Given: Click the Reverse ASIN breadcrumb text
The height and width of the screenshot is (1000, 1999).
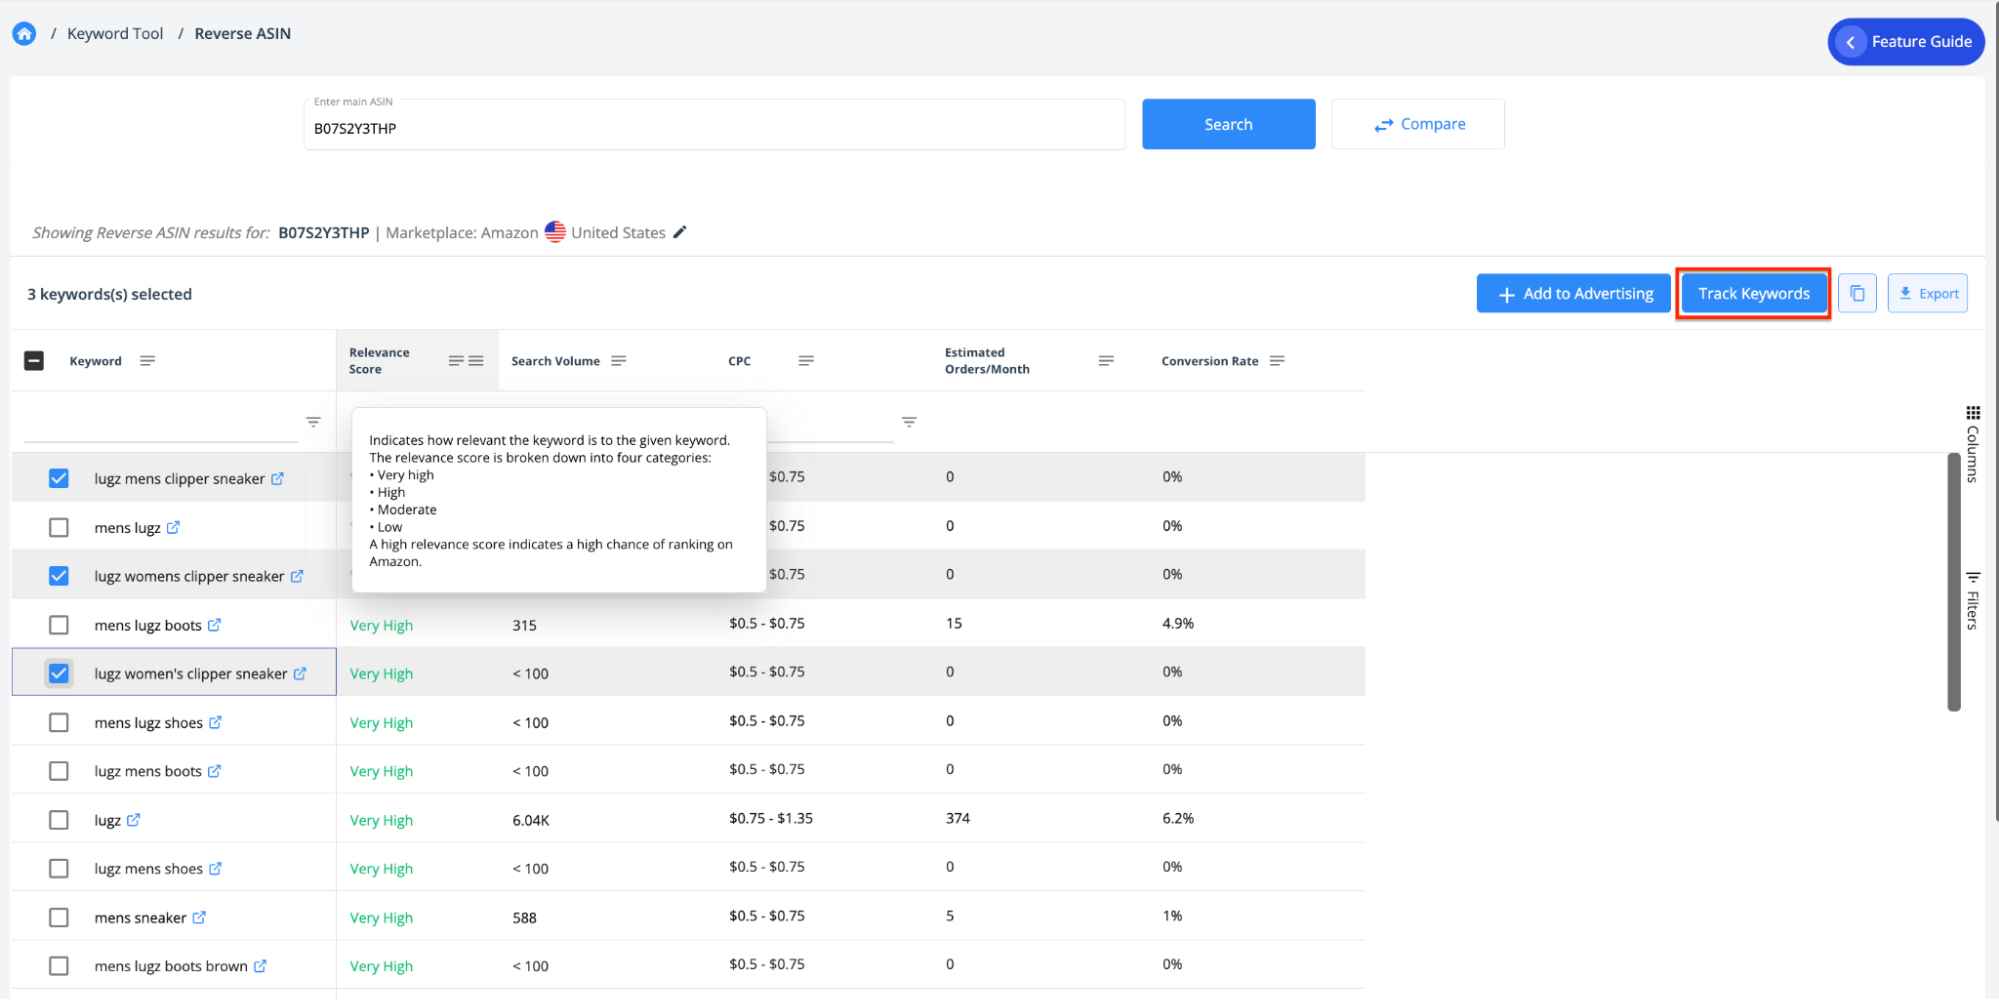Looking at the screenshot, I should [242, 33].
